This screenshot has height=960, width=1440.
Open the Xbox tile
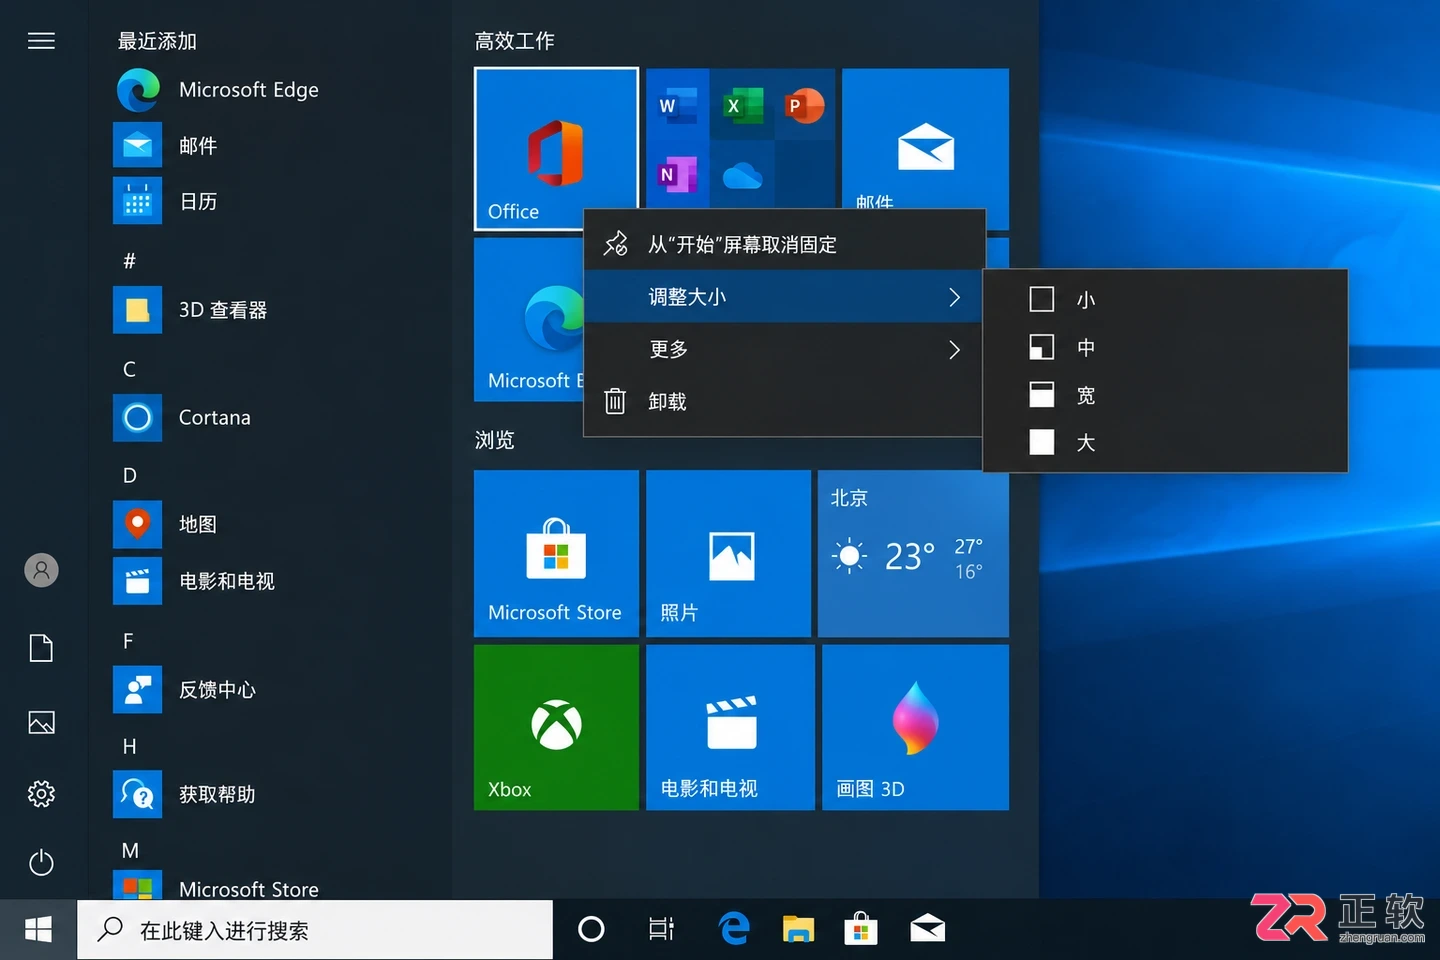[556, 727]
